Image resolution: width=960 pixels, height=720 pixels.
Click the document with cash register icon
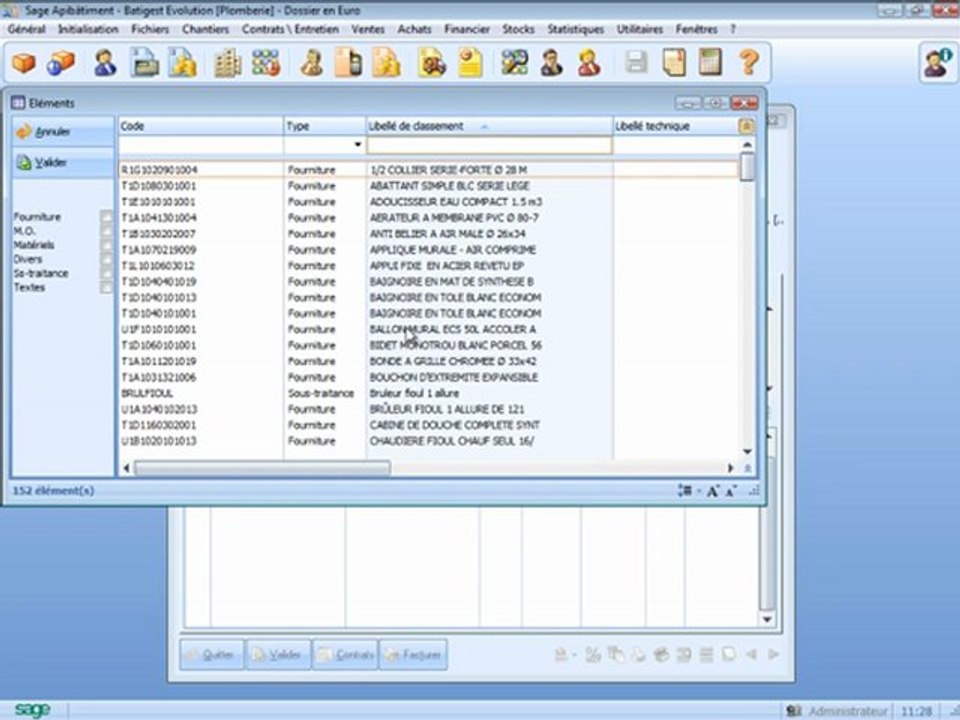click(144, 62)
